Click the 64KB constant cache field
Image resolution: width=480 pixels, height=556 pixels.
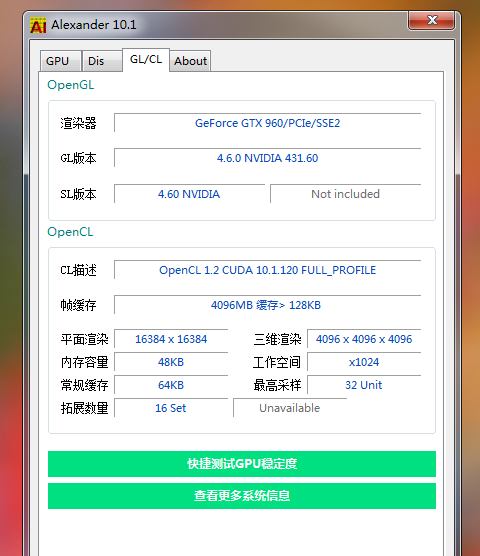point(171,385)
